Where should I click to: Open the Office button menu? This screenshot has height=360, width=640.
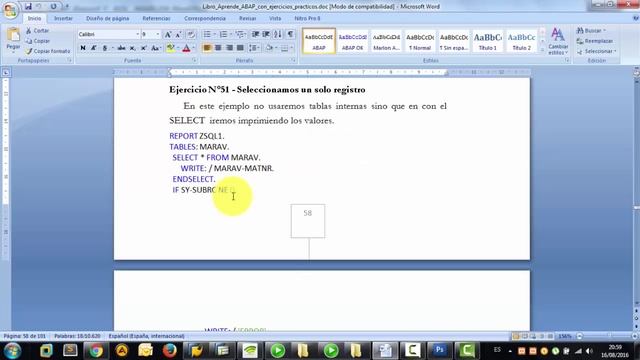10,10
